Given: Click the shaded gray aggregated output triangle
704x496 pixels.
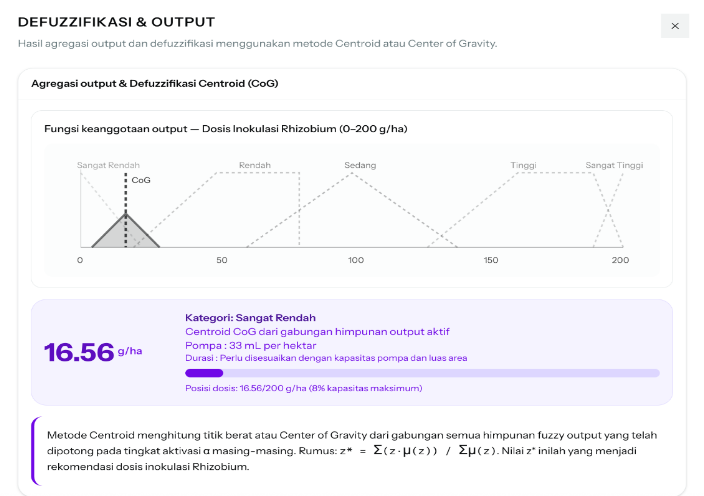Looking at the screenshot, I should (126, 234).
